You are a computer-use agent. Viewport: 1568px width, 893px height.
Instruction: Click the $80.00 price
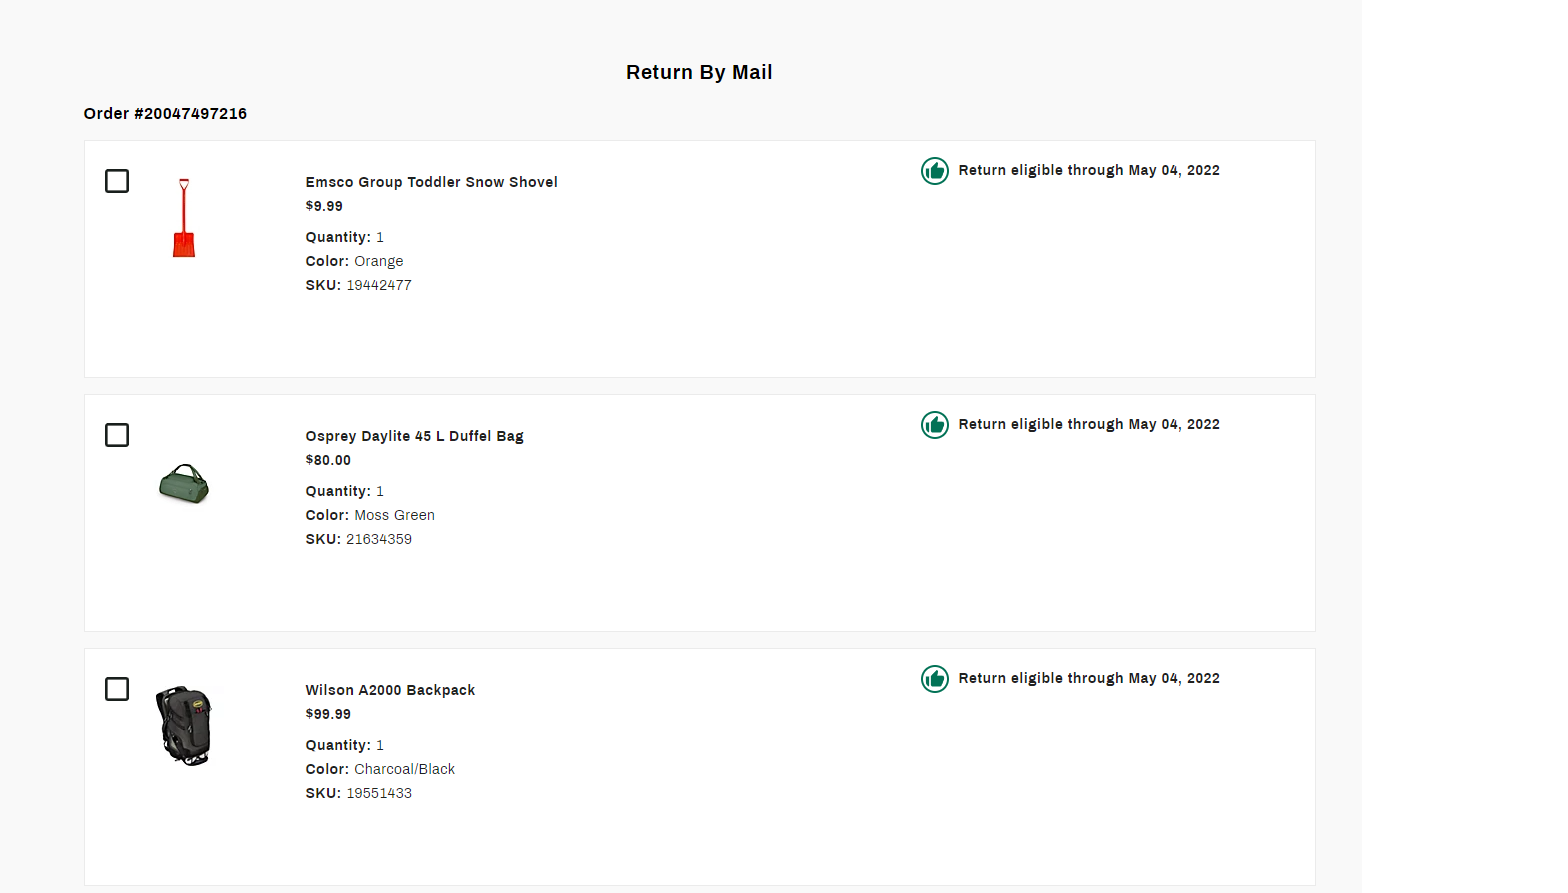tap(329, 460)
